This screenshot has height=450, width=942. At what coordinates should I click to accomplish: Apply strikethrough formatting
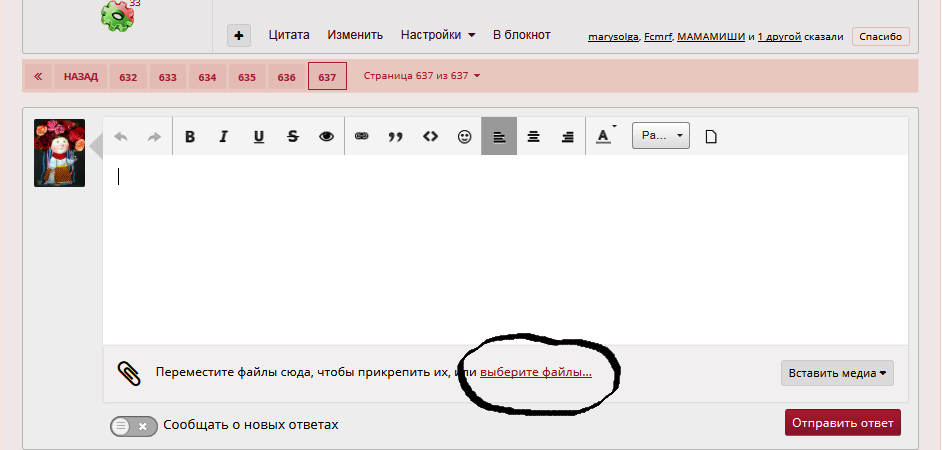pos(292,137)
